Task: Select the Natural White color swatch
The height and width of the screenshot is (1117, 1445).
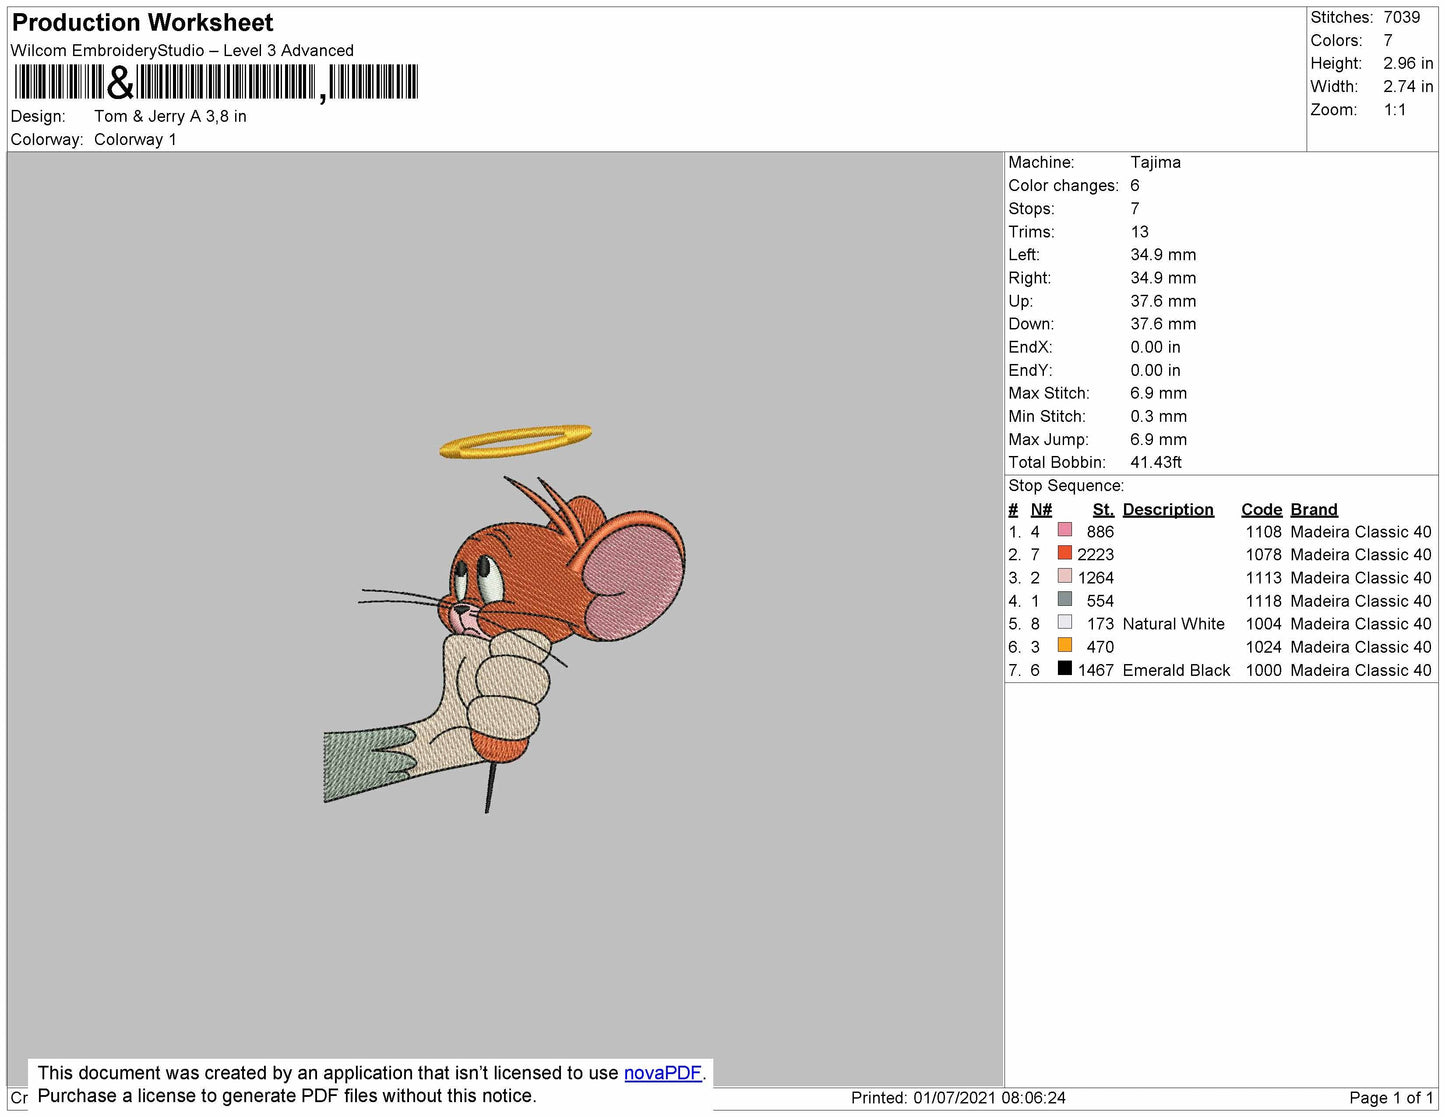Action: (1065, 622)
